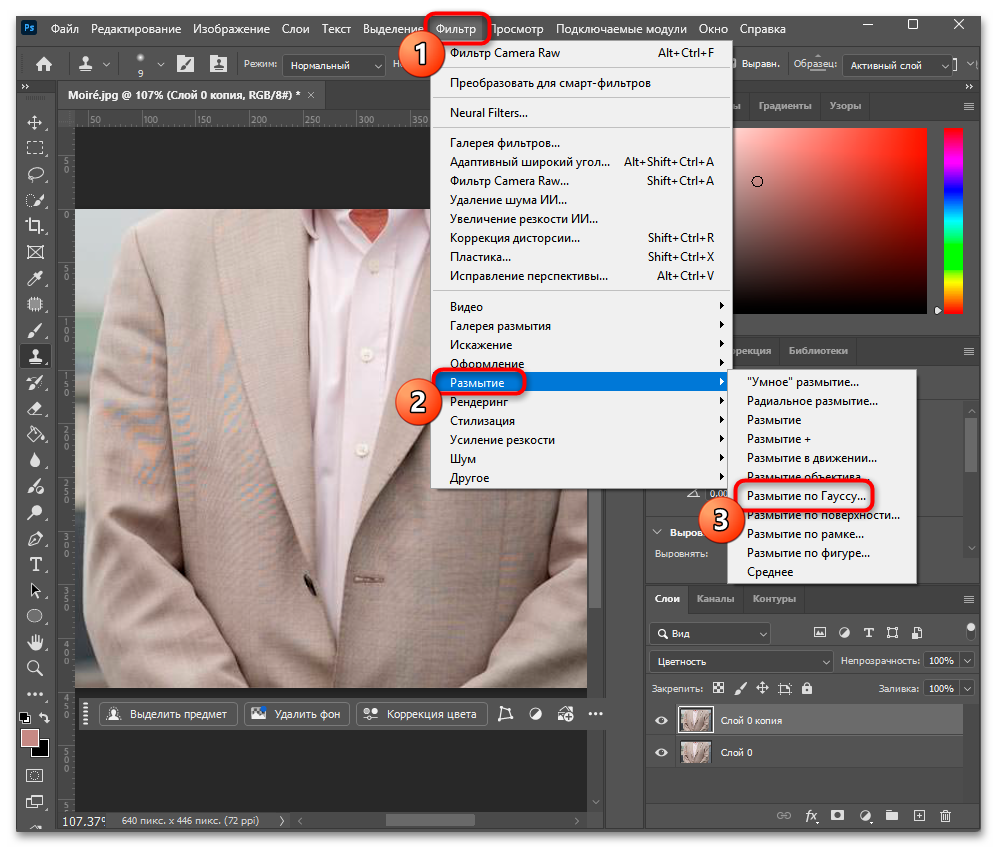Select the Lasso tool

click(35, 174)
